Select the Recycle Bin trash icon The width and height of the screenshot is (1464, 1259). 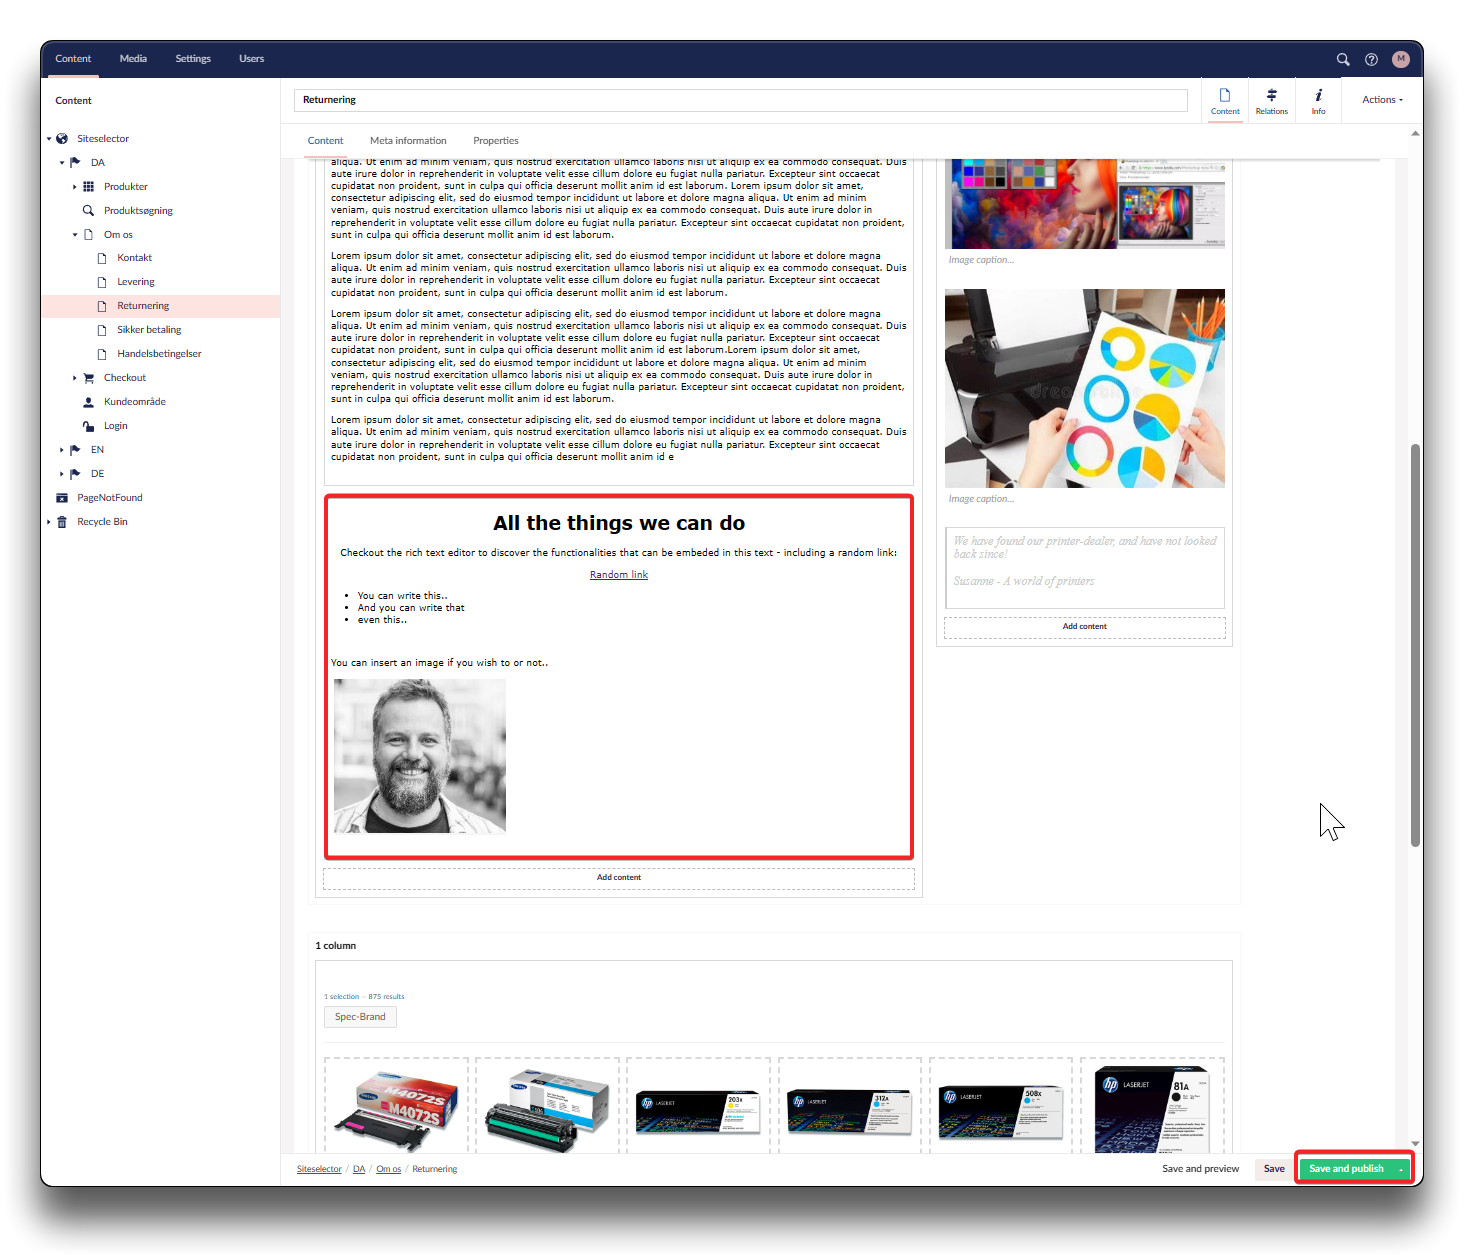click(x=62, y=522)
